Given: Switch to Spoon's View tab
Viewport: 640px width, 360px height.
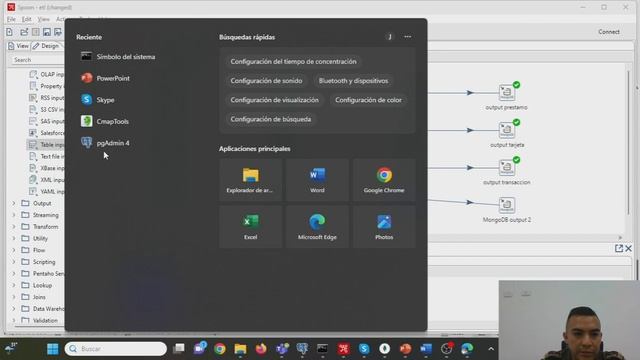Looking at the screenshot, I should pos(18,46).
